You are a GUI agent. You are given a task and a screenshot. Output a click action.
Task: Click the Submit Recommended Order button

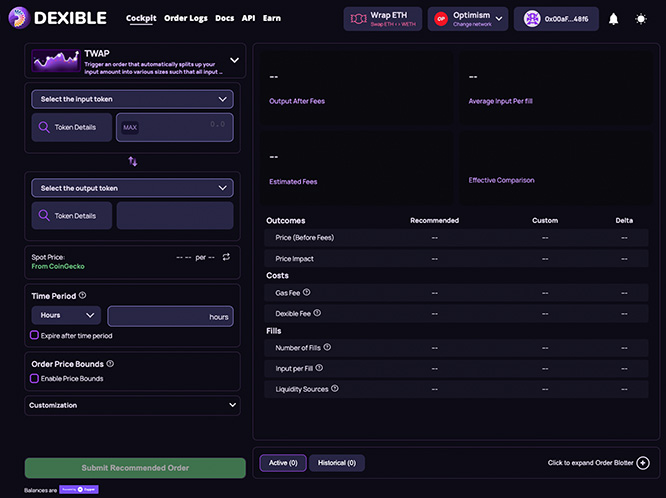pos(135,468)
